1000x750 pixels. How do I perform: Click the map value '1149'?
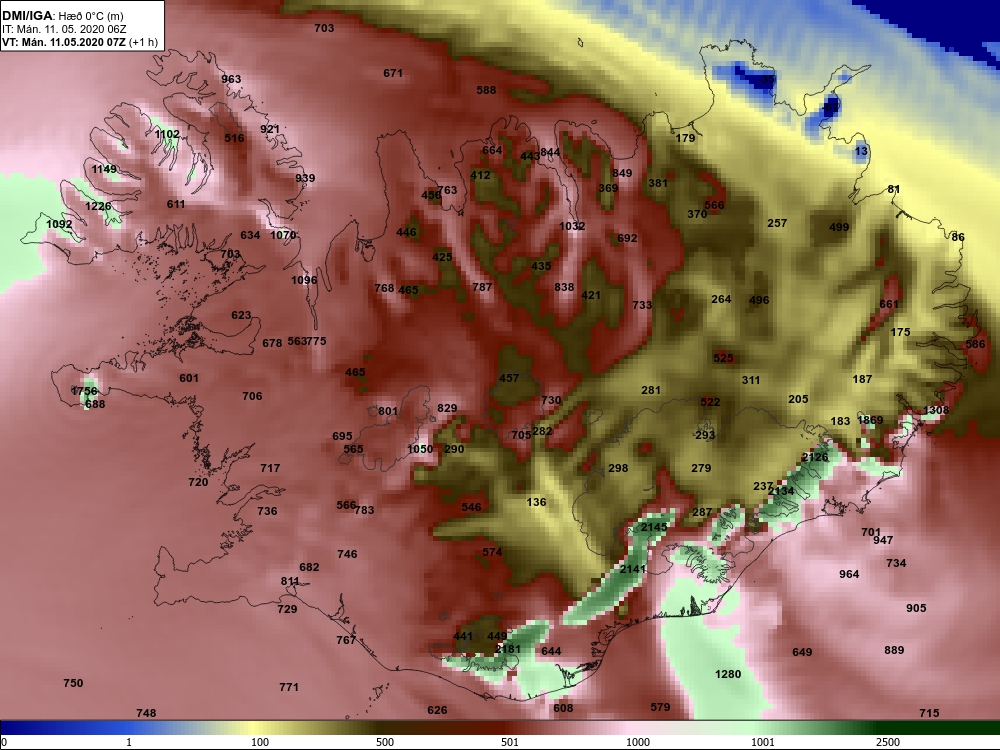104,169
